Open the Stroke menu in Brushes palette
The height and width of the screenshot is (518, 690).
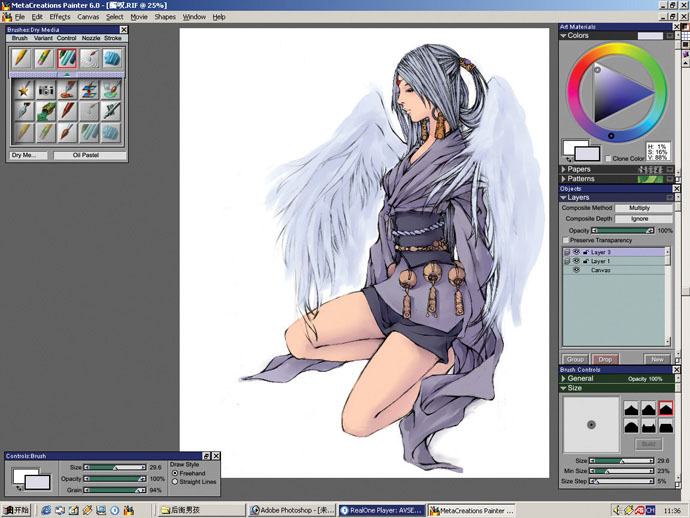click(x=113, y=38)
